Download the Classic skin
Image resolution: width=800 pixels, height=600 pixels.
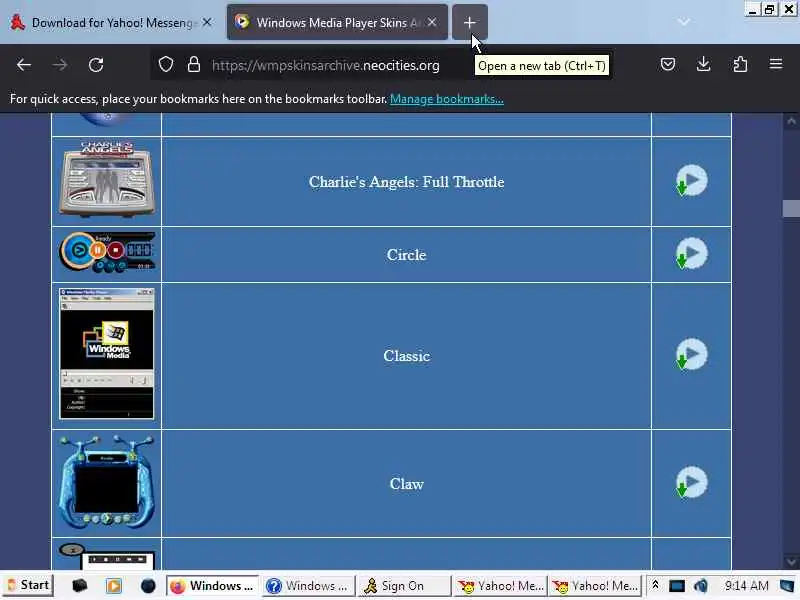click(x=691, y=354)
